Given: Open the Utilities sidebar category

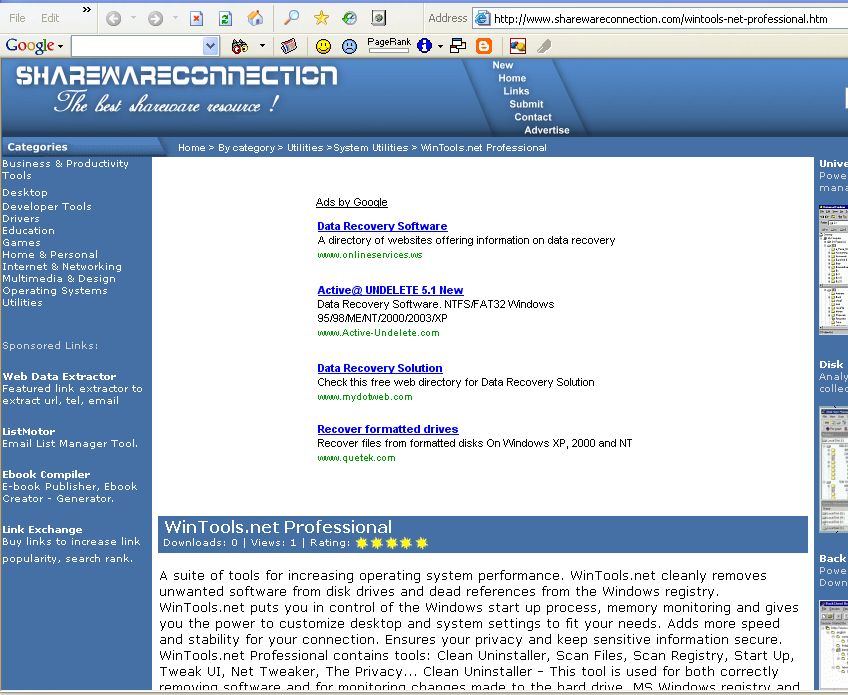Looking at the screenshot, I should point(22,302).
